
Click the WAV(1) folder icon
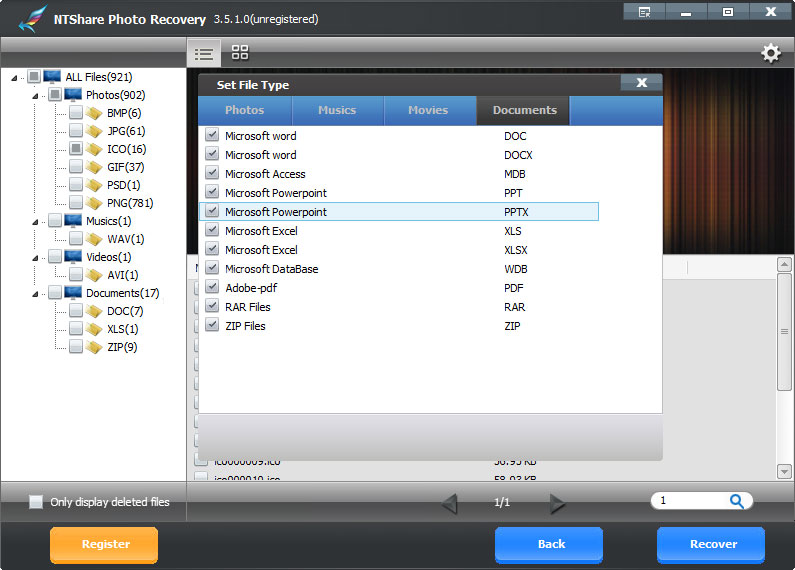coord(94,239)
